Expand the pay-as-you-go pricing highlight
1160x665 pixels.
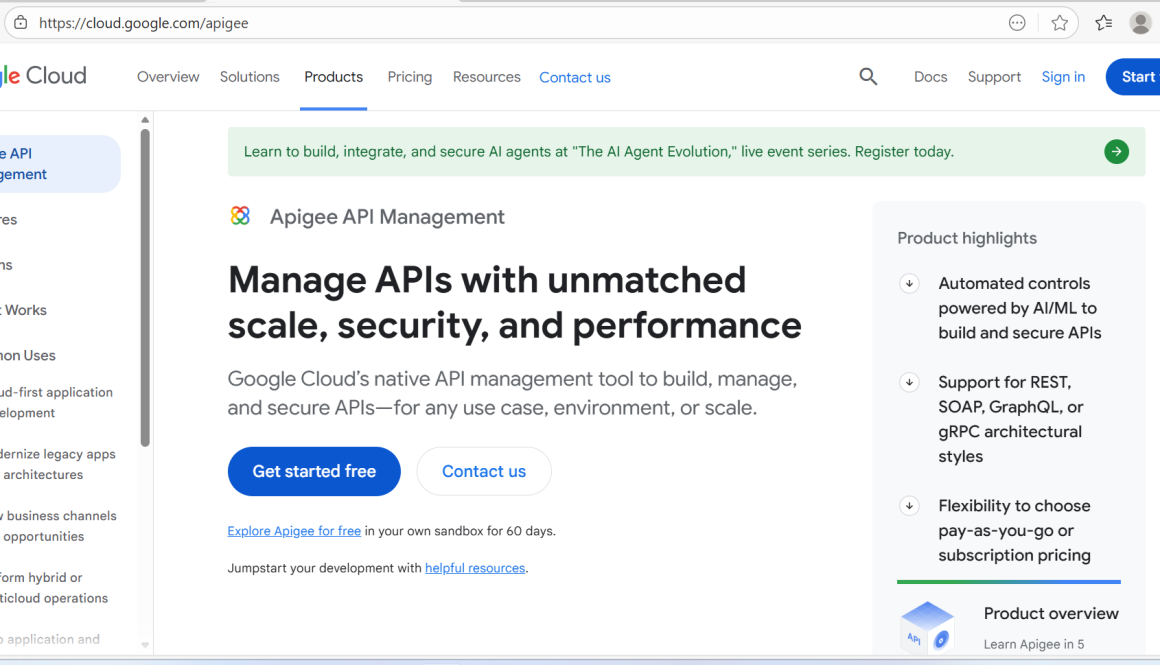tap(909, 506)
